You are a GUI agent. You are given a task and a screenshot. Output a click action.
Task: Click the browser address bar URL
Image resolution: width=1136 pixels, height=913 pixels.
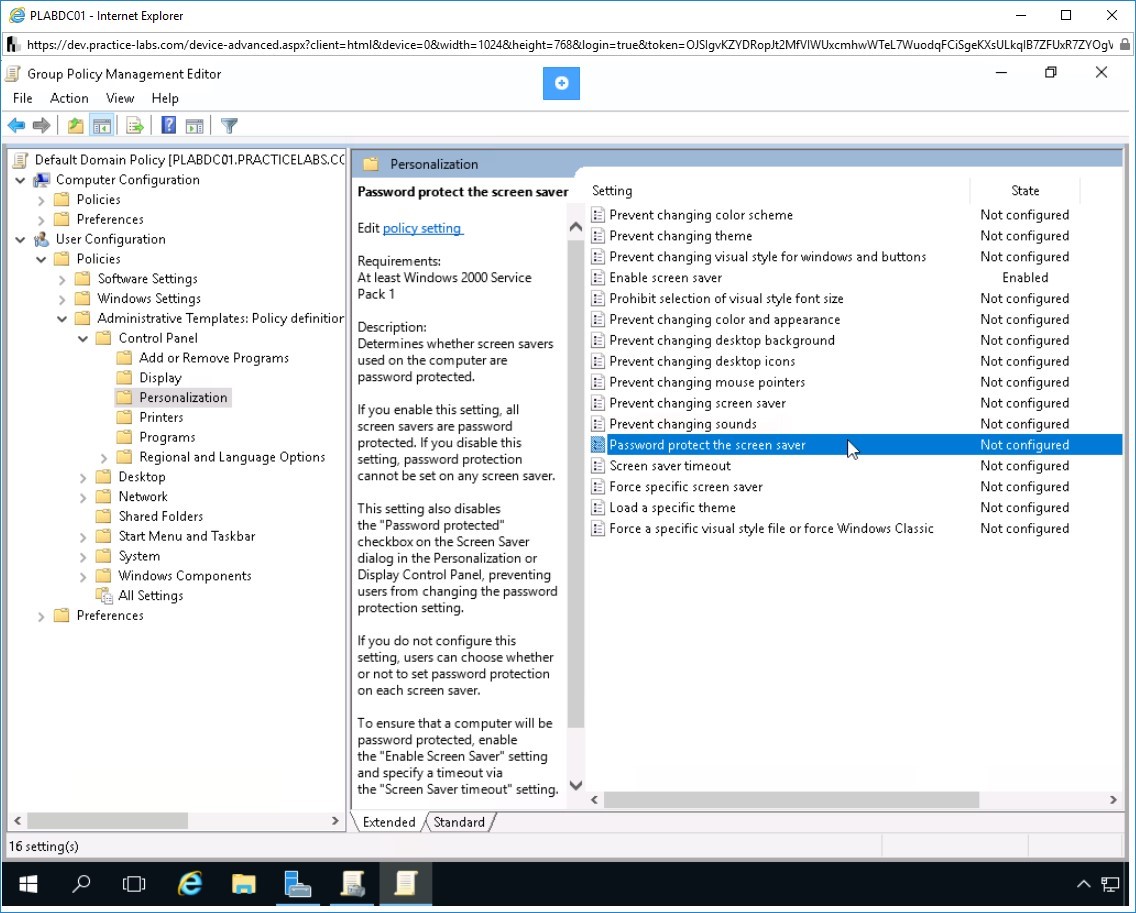tap(569, 45)
